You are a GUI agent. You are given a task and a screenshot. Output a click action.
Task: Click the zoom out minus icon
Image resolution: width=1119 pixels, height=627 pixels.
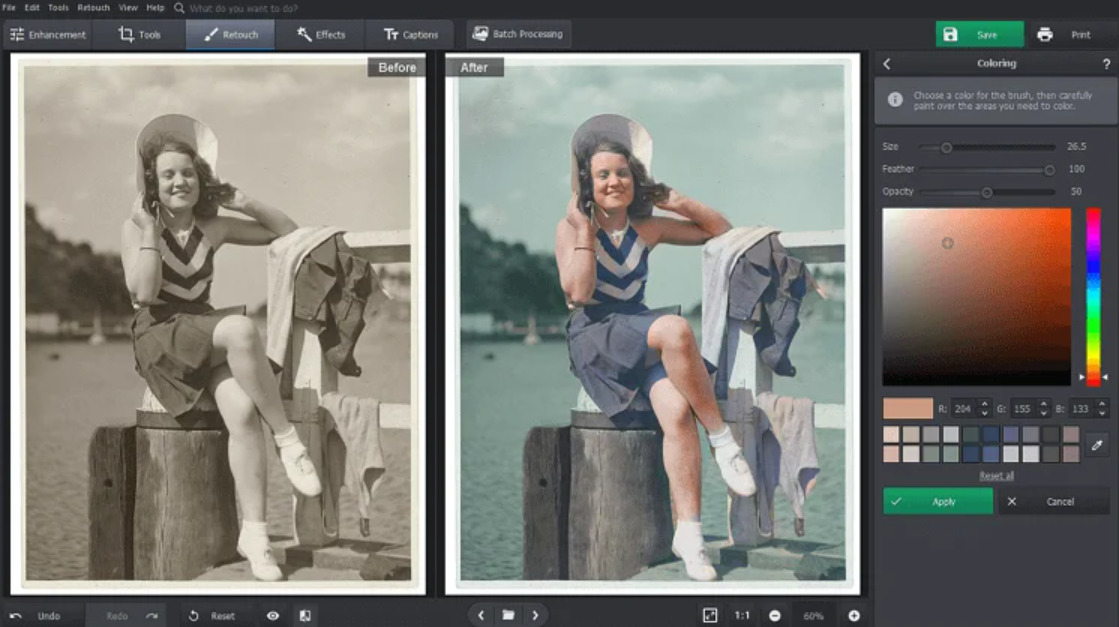pyautogui.click(x=774, y=616)
